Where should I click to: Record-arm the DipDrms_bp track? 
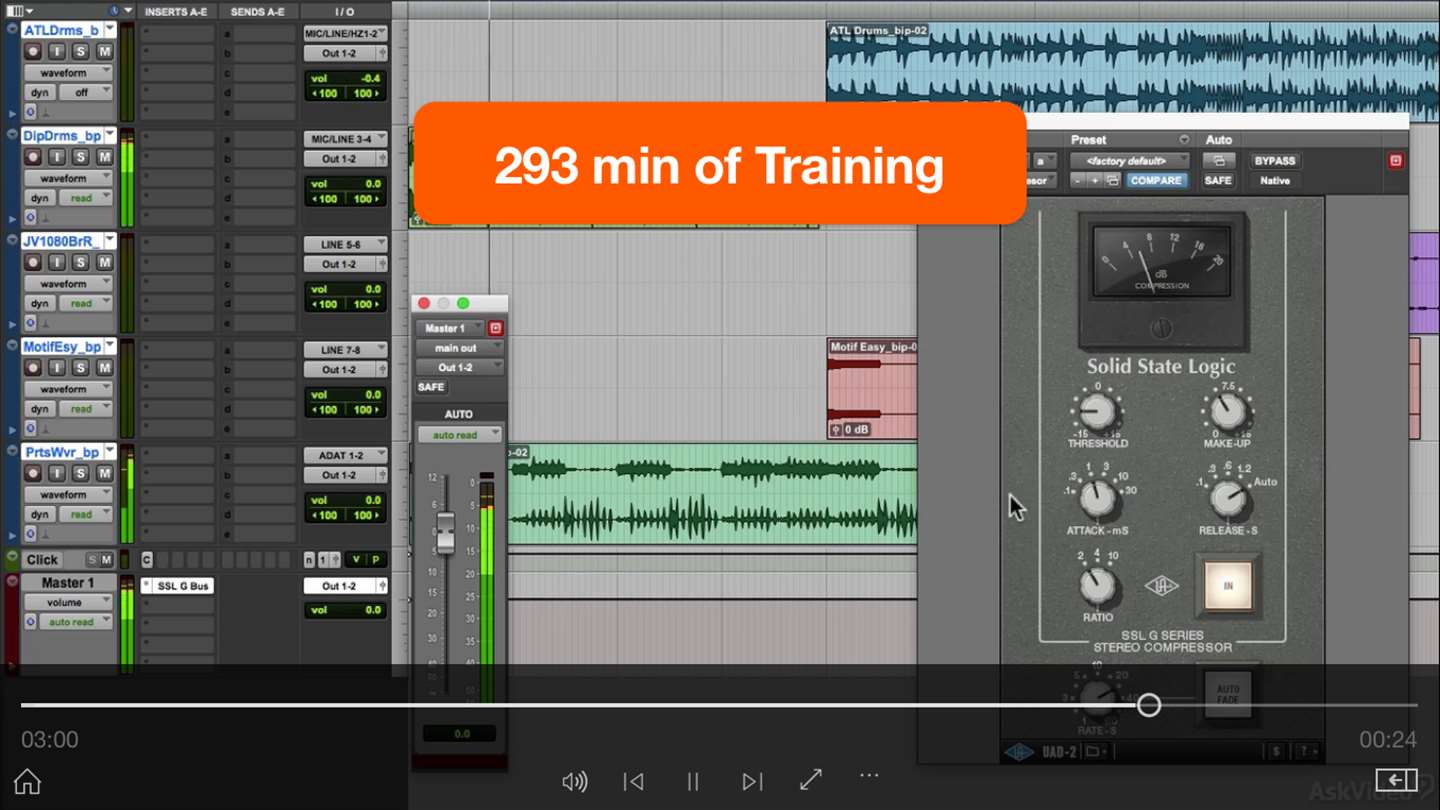tap(33, 157)
